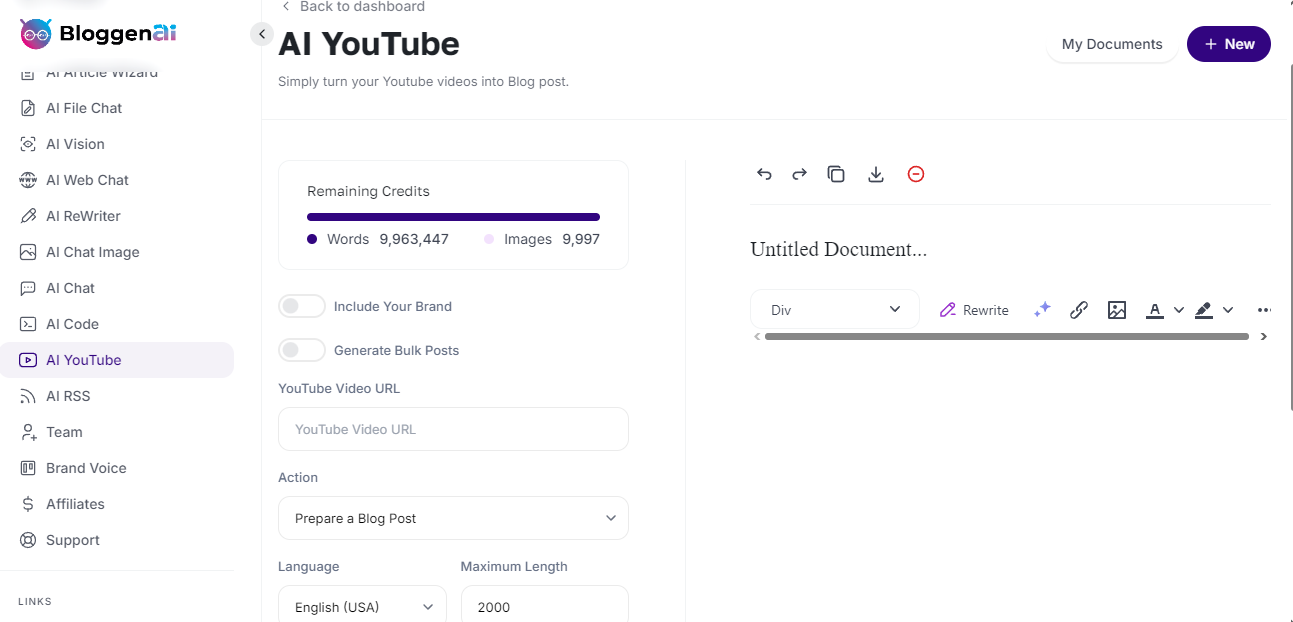Click the Maximum Length field showing 2000
Screen dimensions: 1293x622
pyautogui.click(x=544, y=606)
